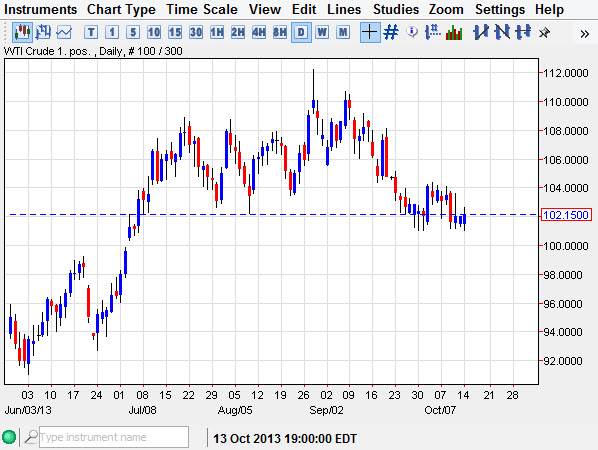Open the Studies menu
This screenshot has width=598, height=450.
[395, 9]
